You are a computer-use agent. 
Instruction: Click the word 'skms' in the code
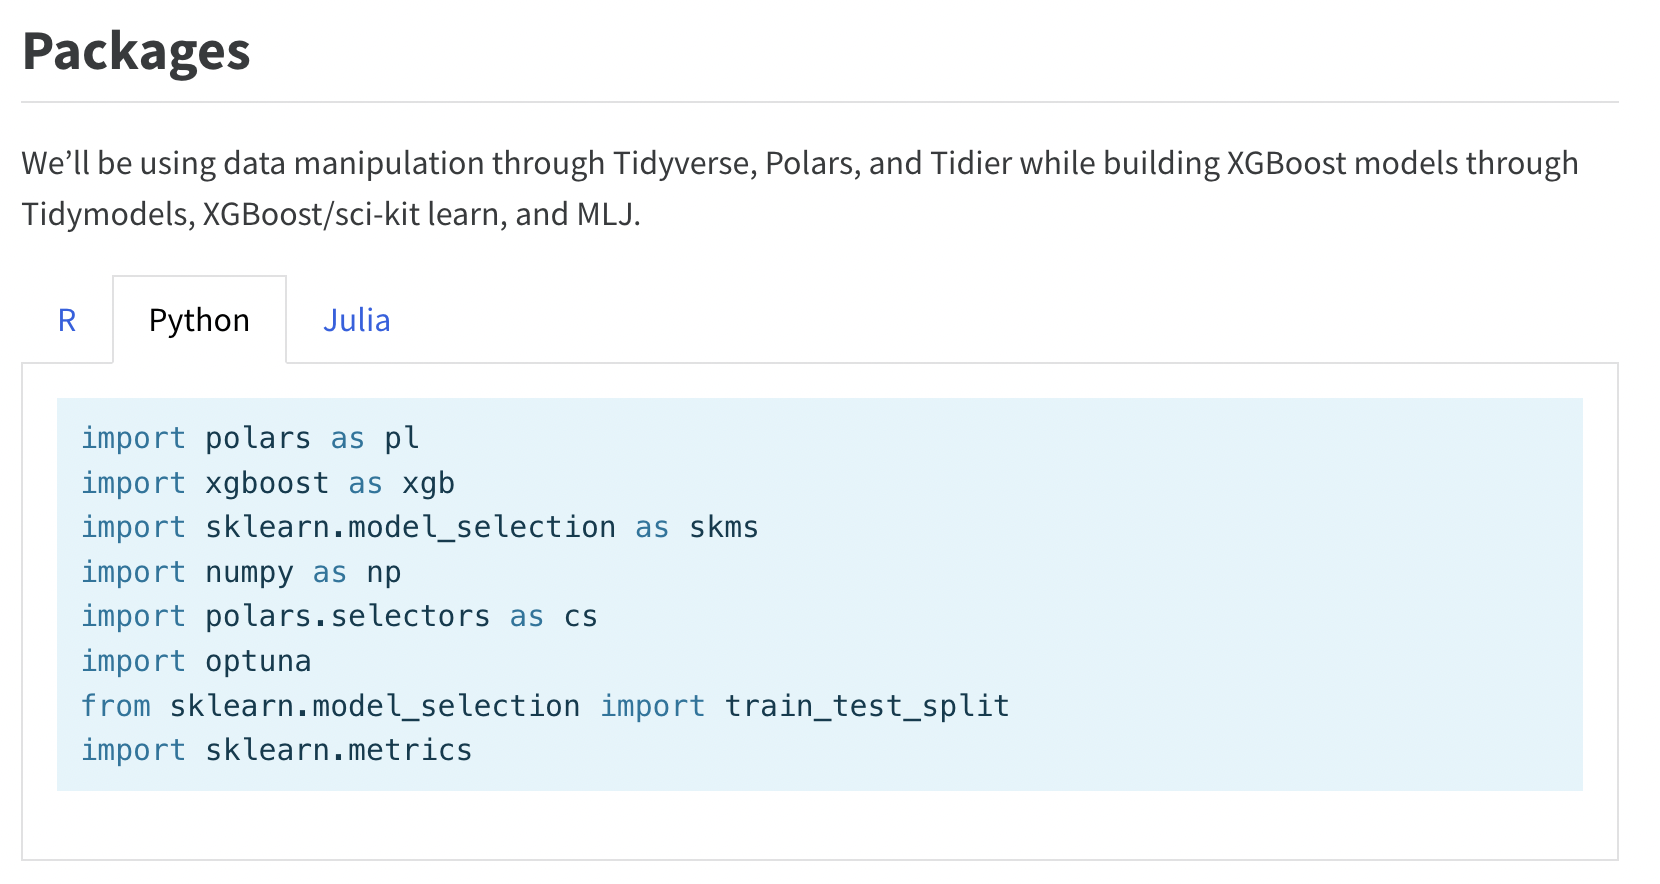pyautogui.click(x=724, y=527)
